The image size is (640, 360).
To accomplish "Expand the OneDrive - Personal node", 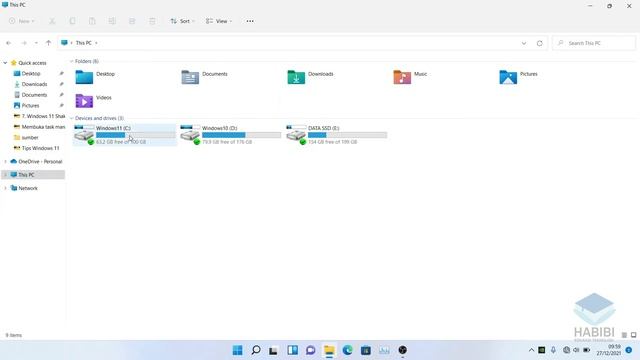I will point(5,162).
